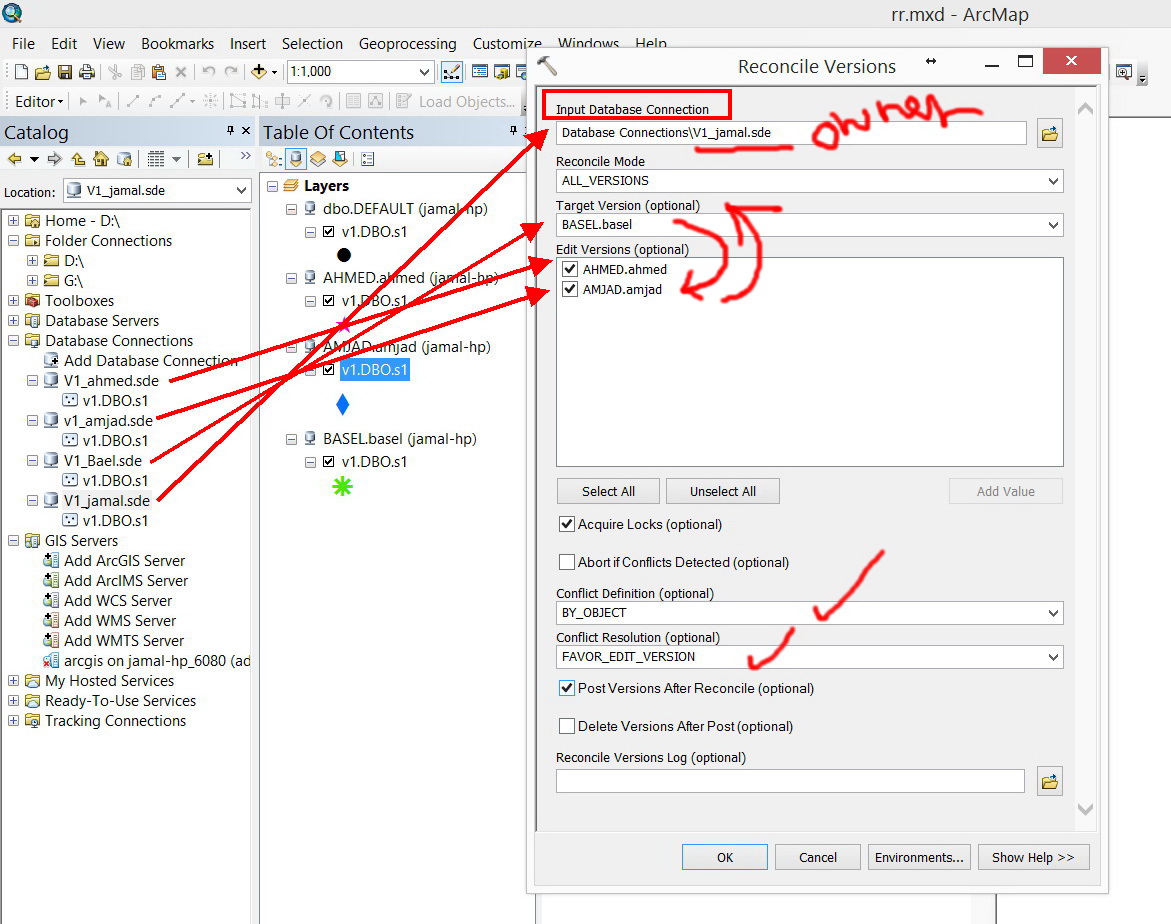Viewport: 1171px width, 924px height.
Task: Cancel the Reconcile Versions dialog
Action: point(818,858)
